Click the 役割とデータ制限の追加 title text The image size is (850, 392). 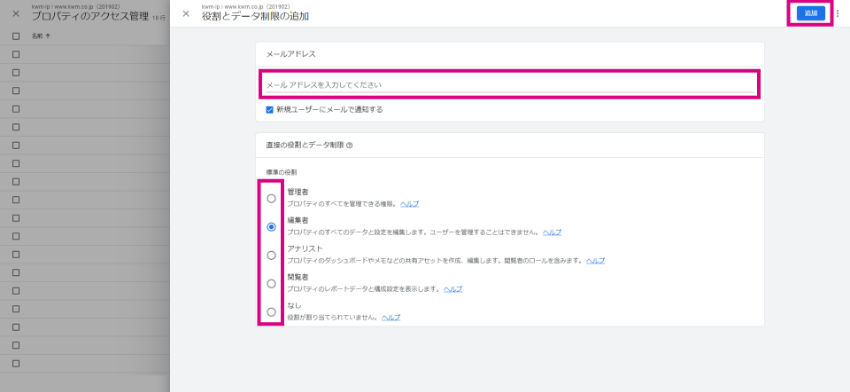point(255,17)
